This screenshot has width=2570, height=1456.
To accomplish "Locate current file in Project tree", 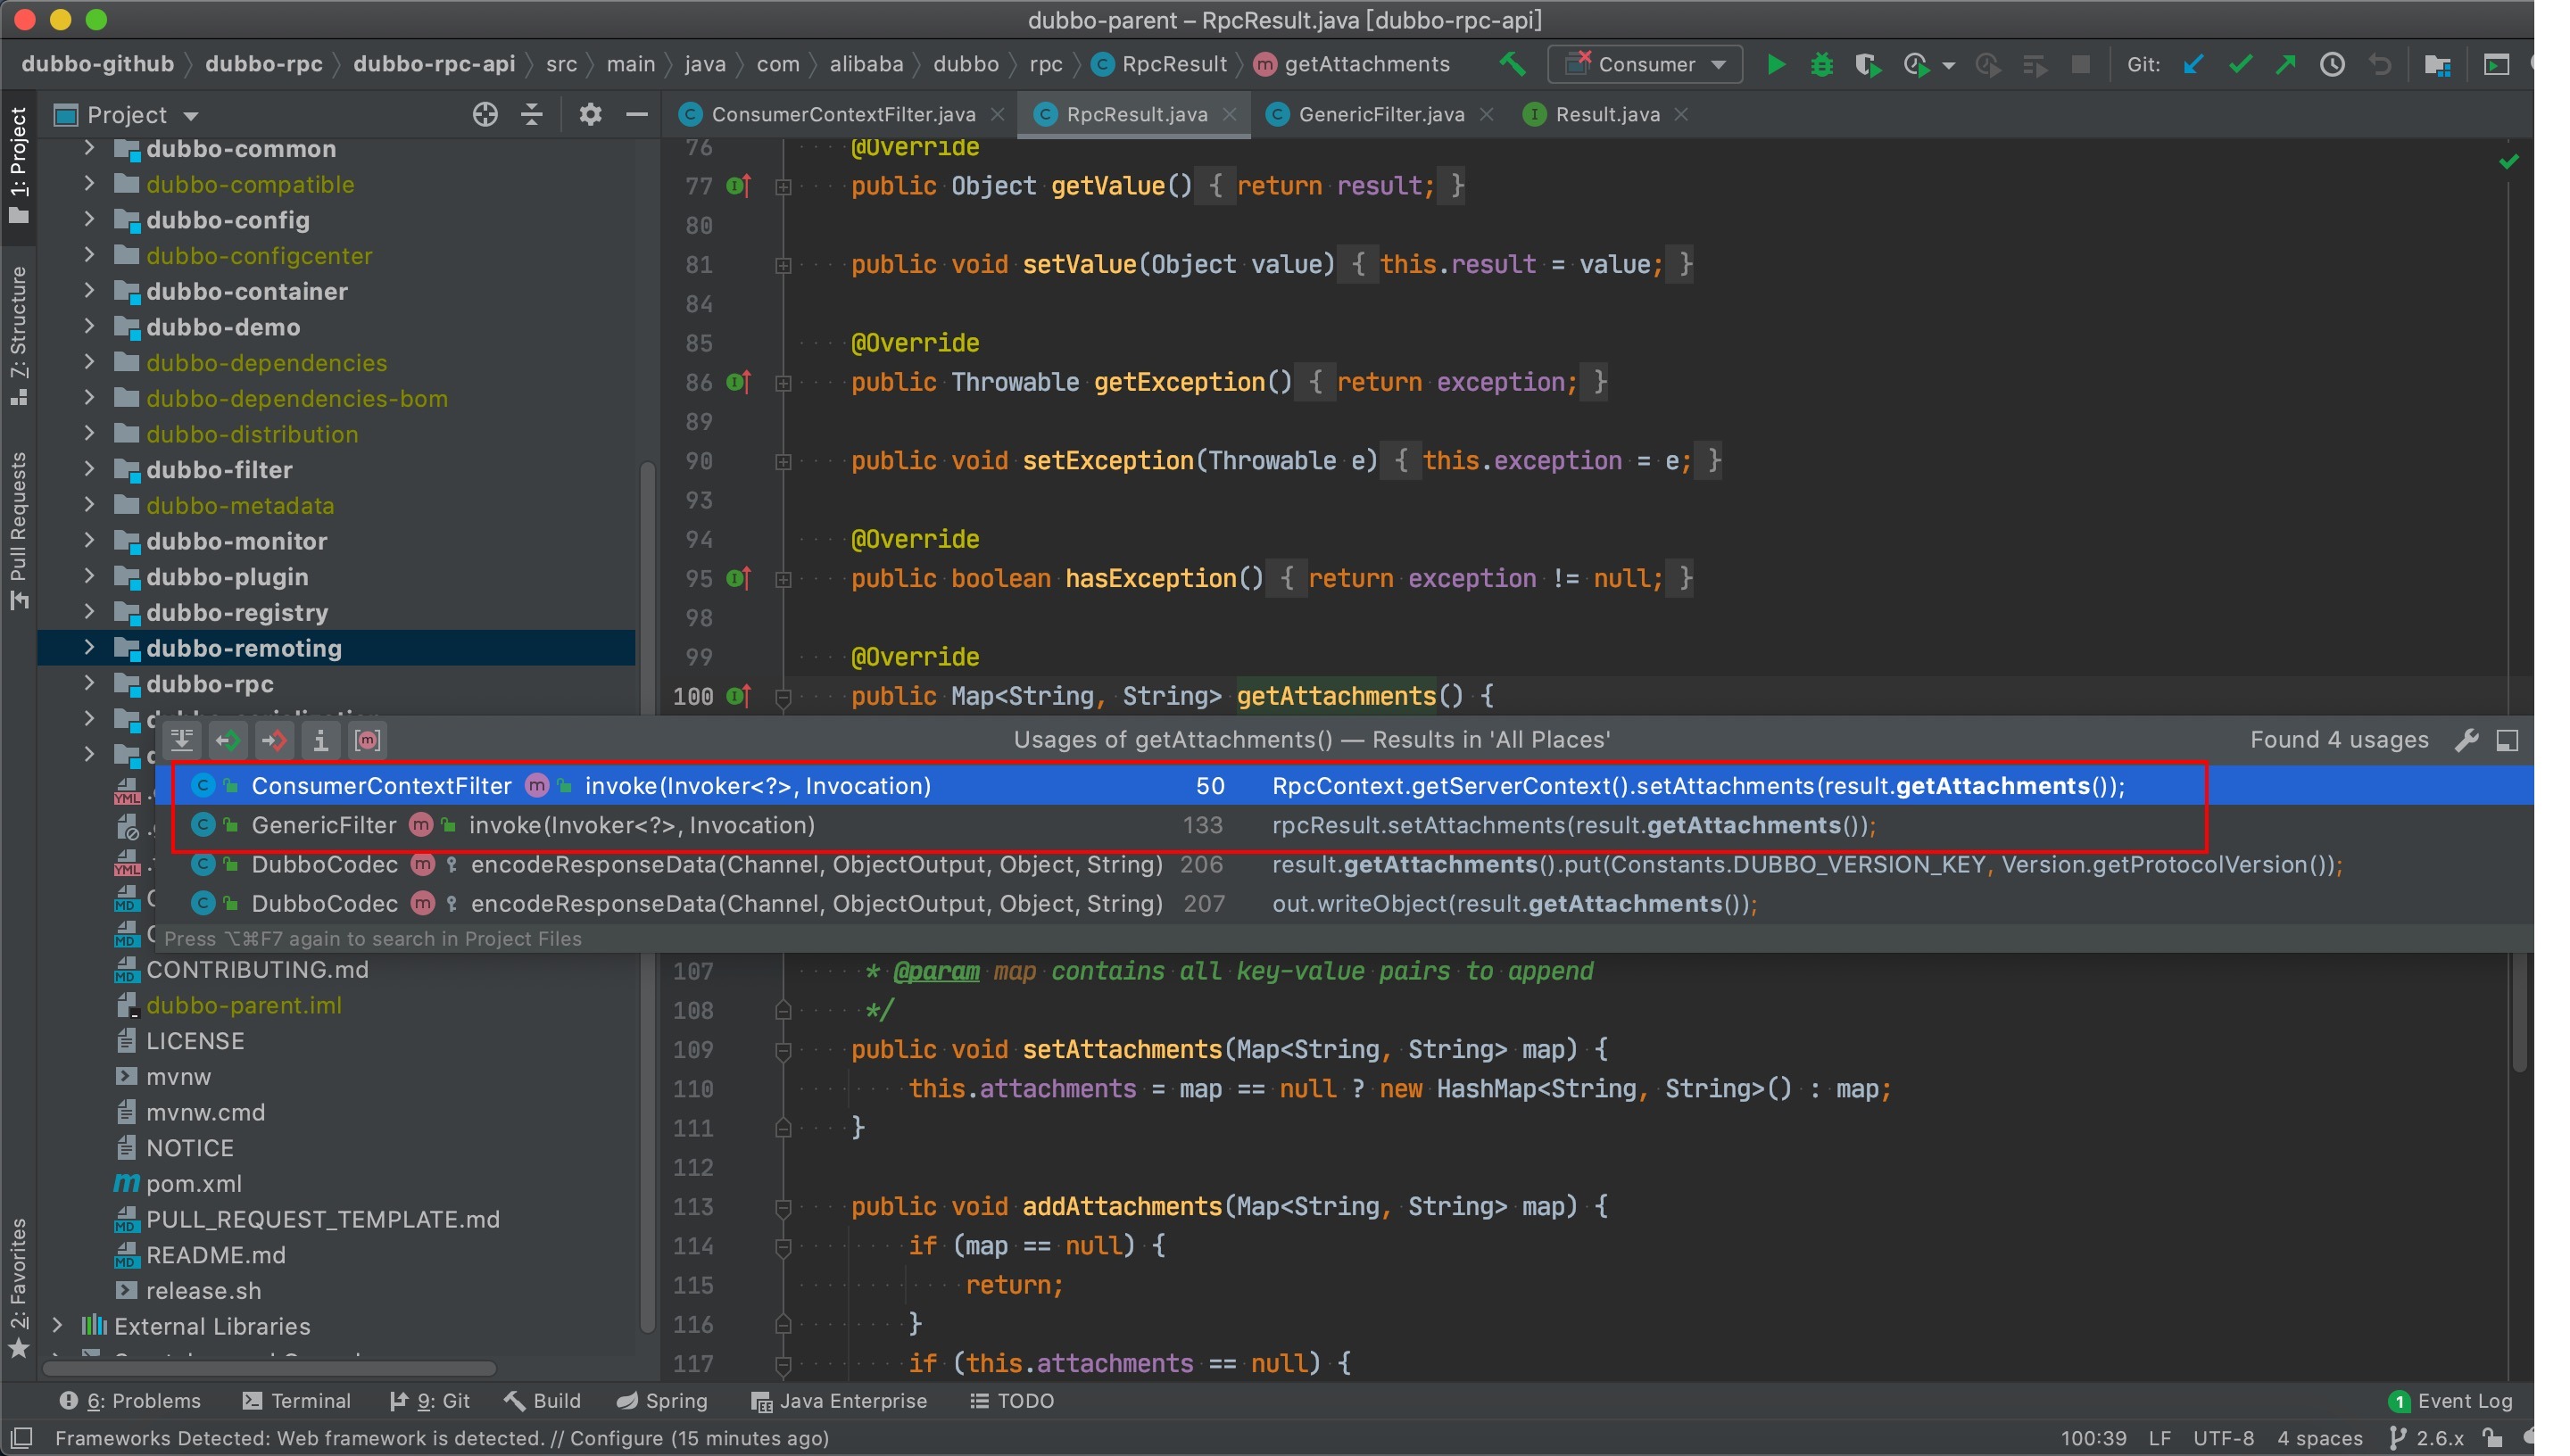I will 485,115.
